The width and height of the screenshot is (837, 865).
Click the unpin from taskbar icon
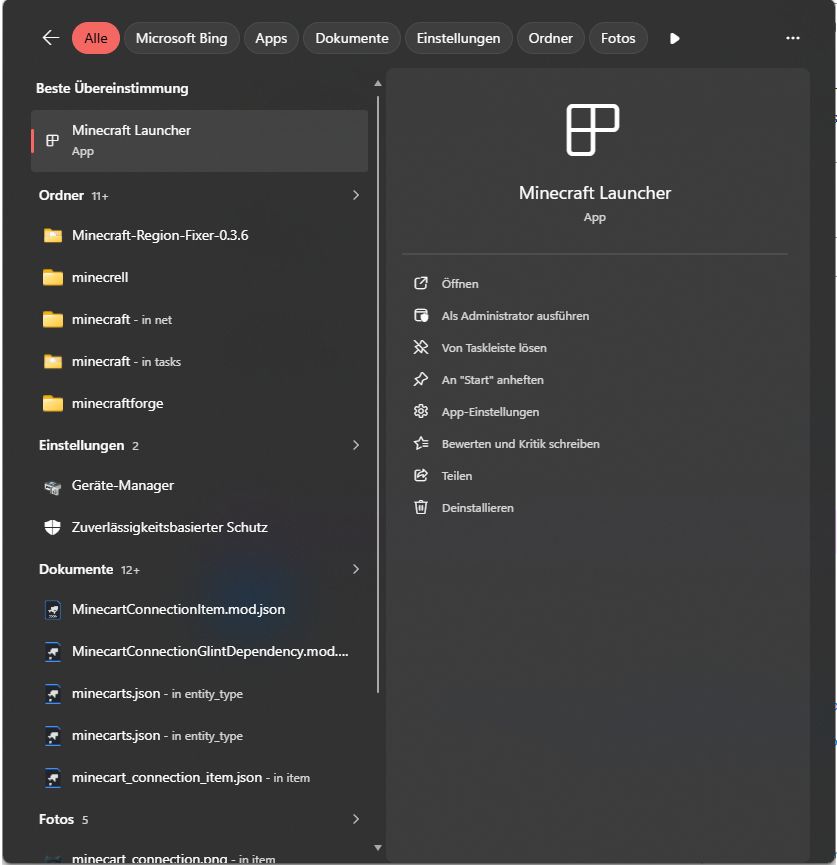pos(421,348)
